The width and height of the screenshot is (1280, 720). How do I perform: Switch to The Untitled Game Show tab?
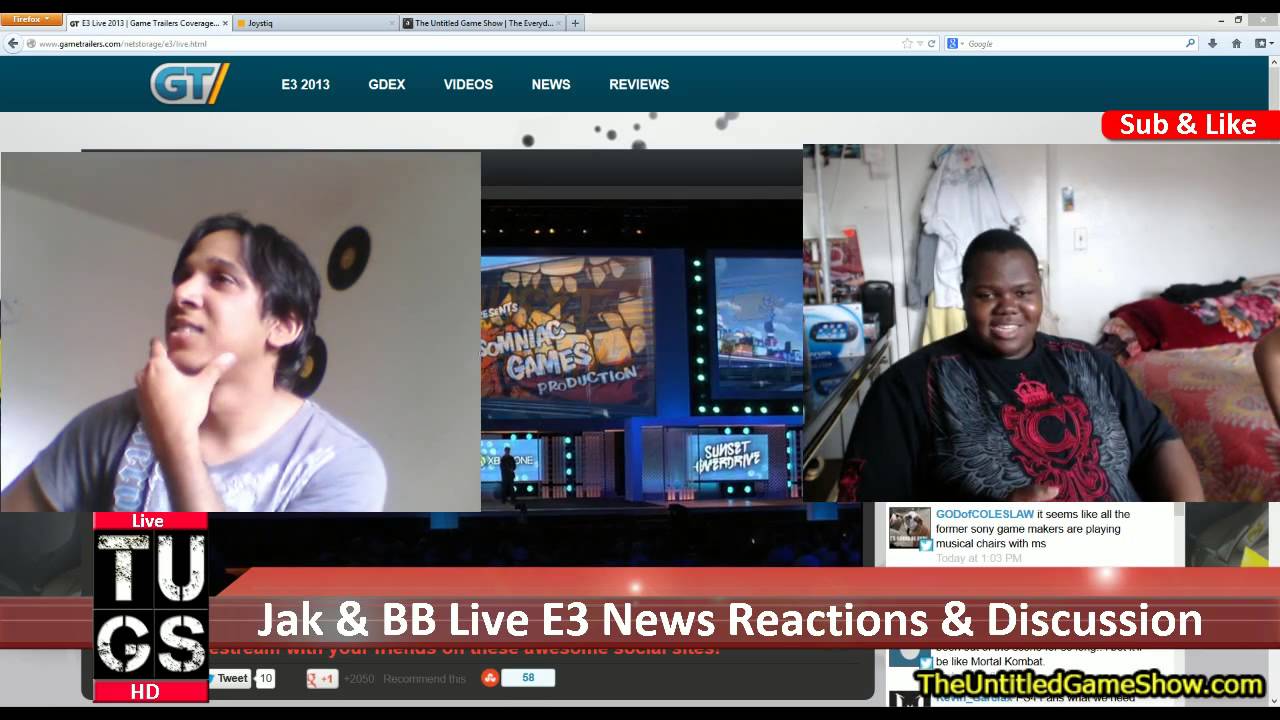click(483, 23)
